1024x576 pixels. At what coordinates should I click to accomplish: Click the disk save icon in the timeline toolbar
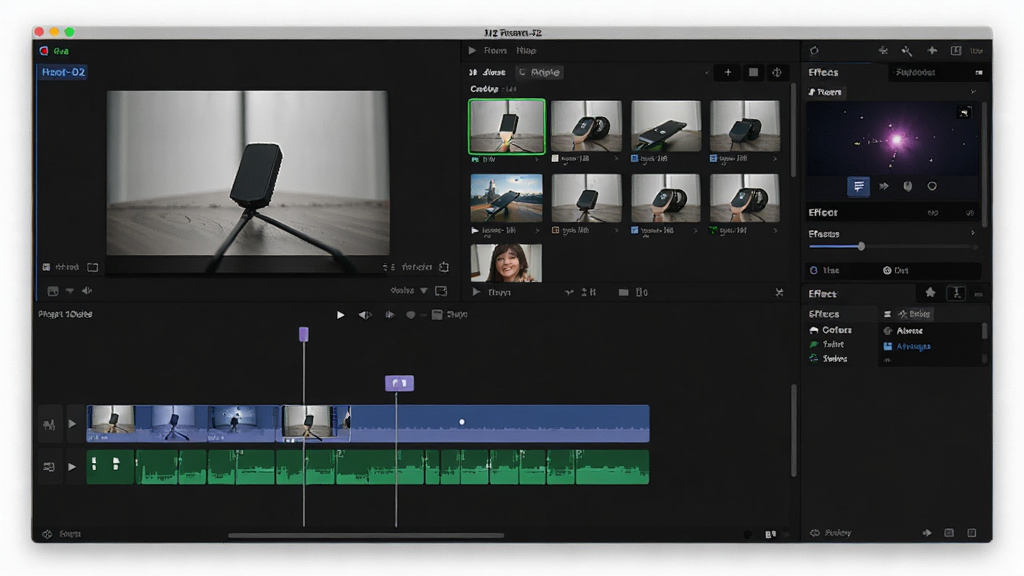click(437, 315)
